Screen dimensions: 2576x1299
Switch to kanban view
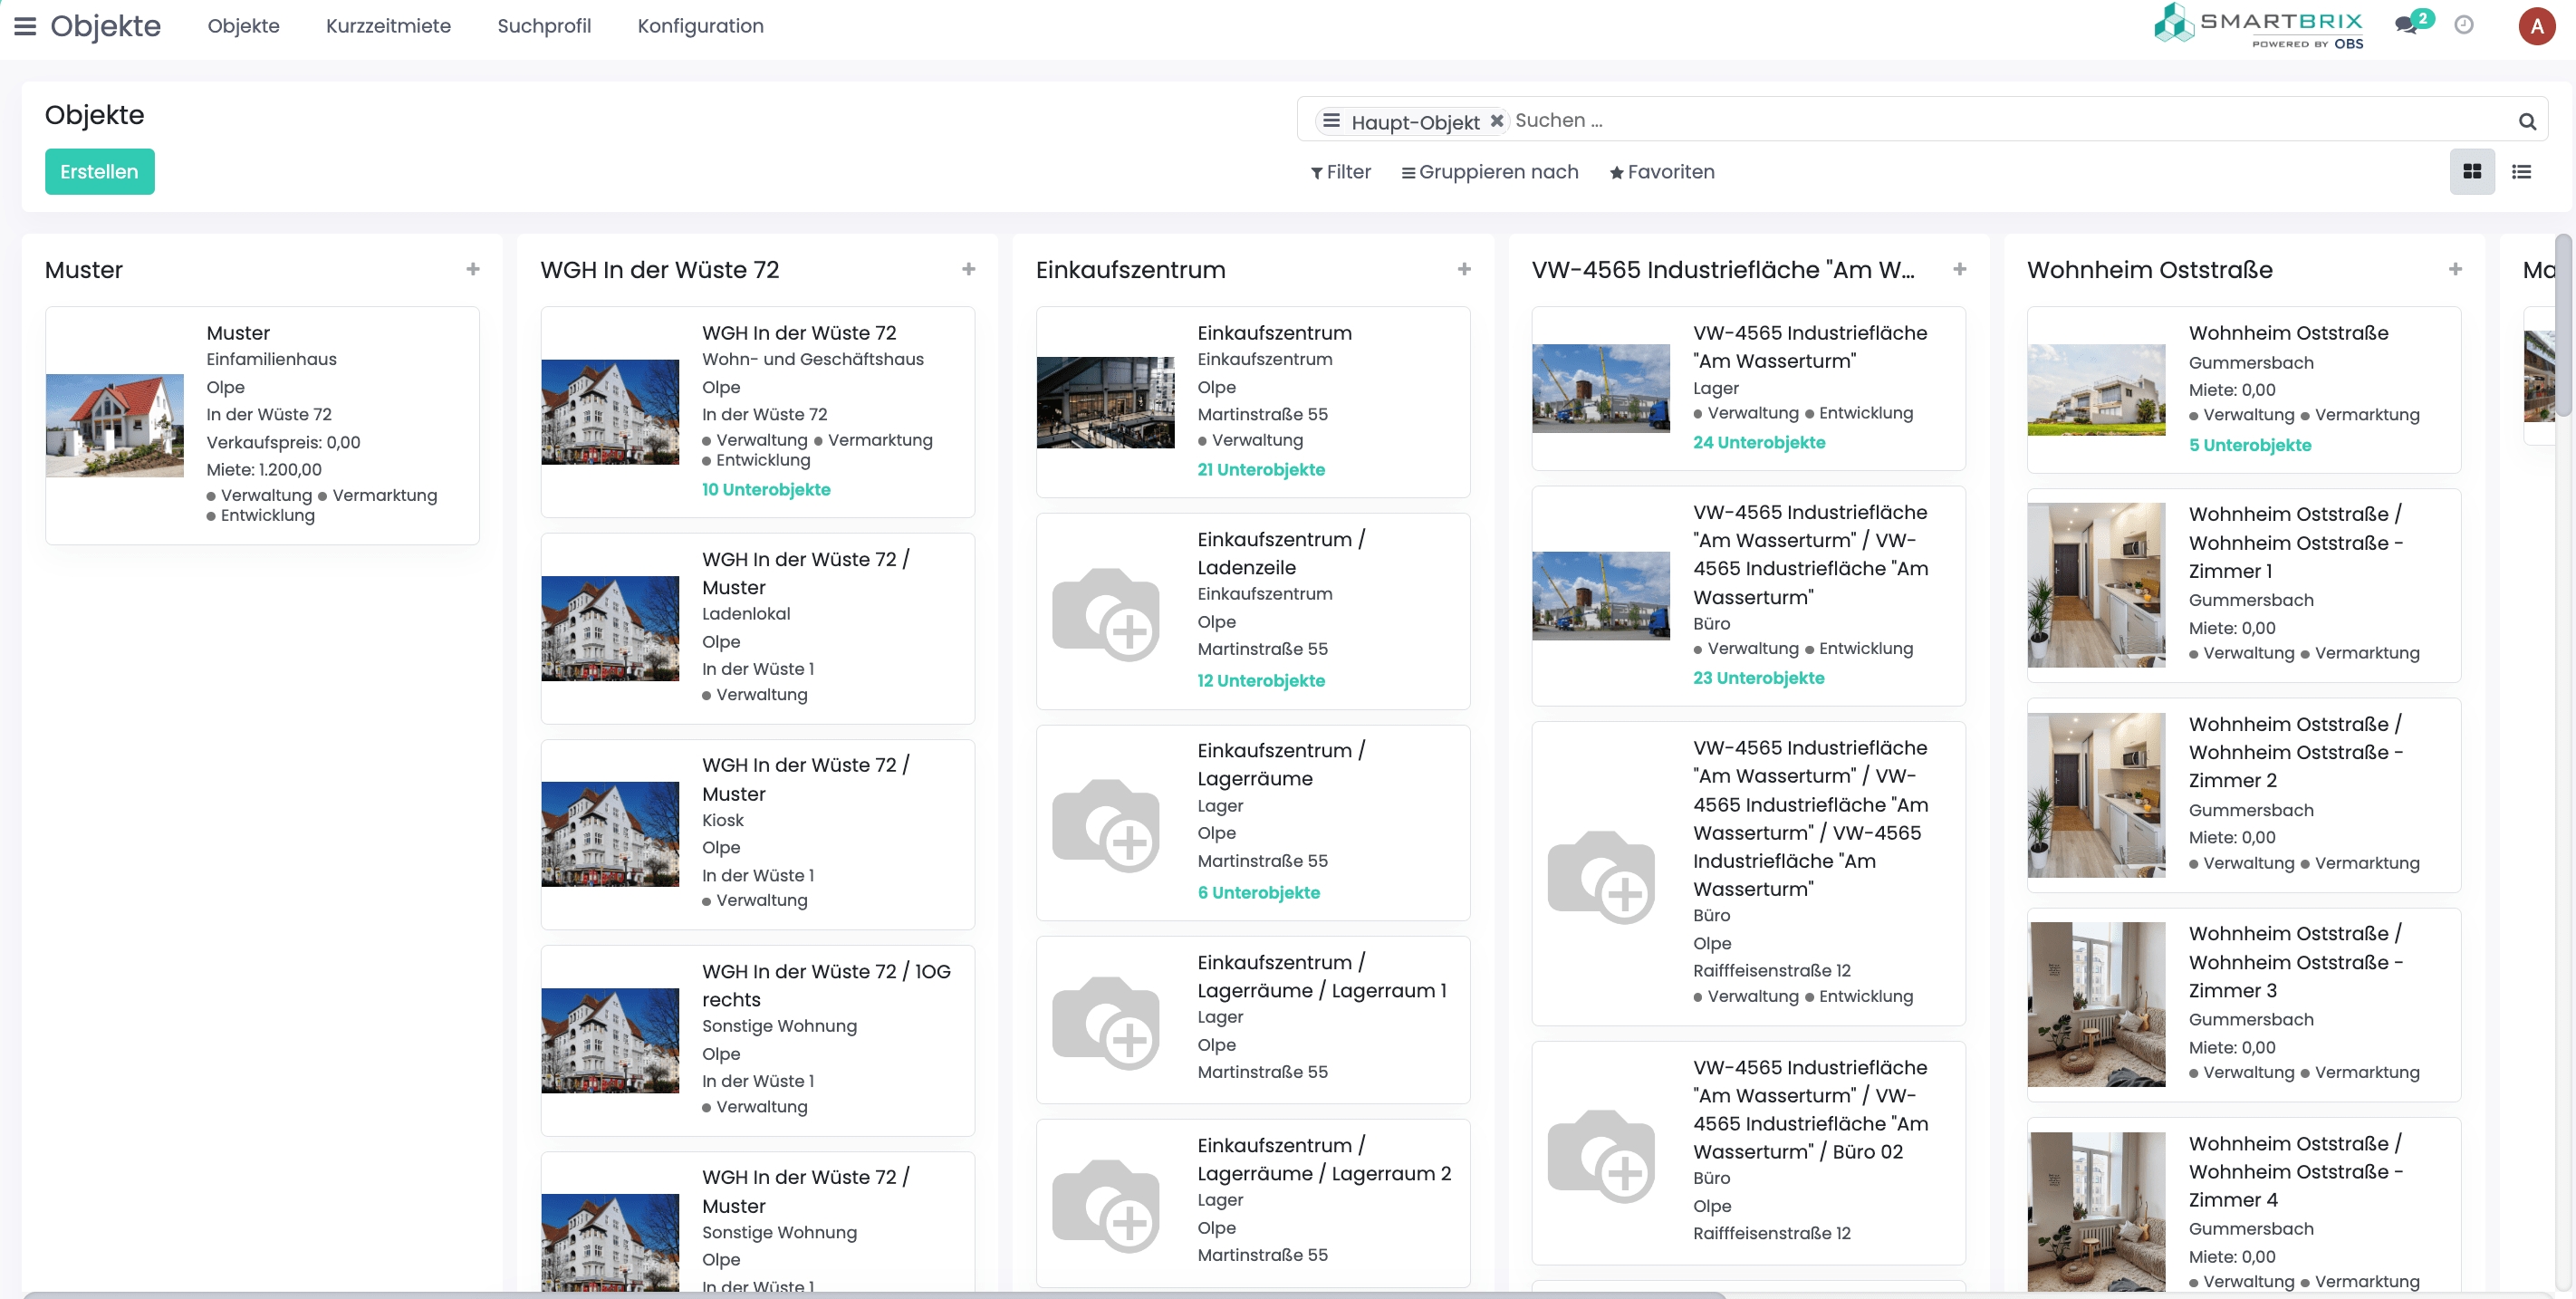(x=2472, y=172)
